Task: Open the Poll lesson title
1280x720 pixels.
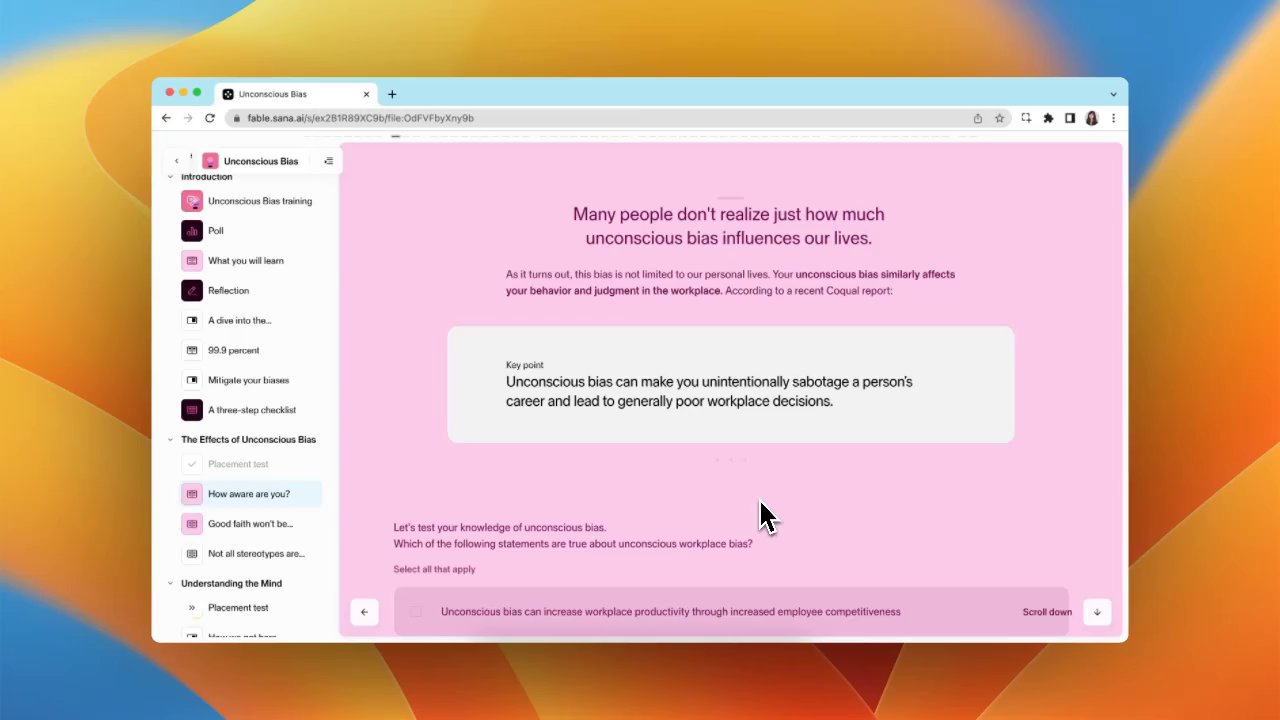Action: tap(216, 231)
